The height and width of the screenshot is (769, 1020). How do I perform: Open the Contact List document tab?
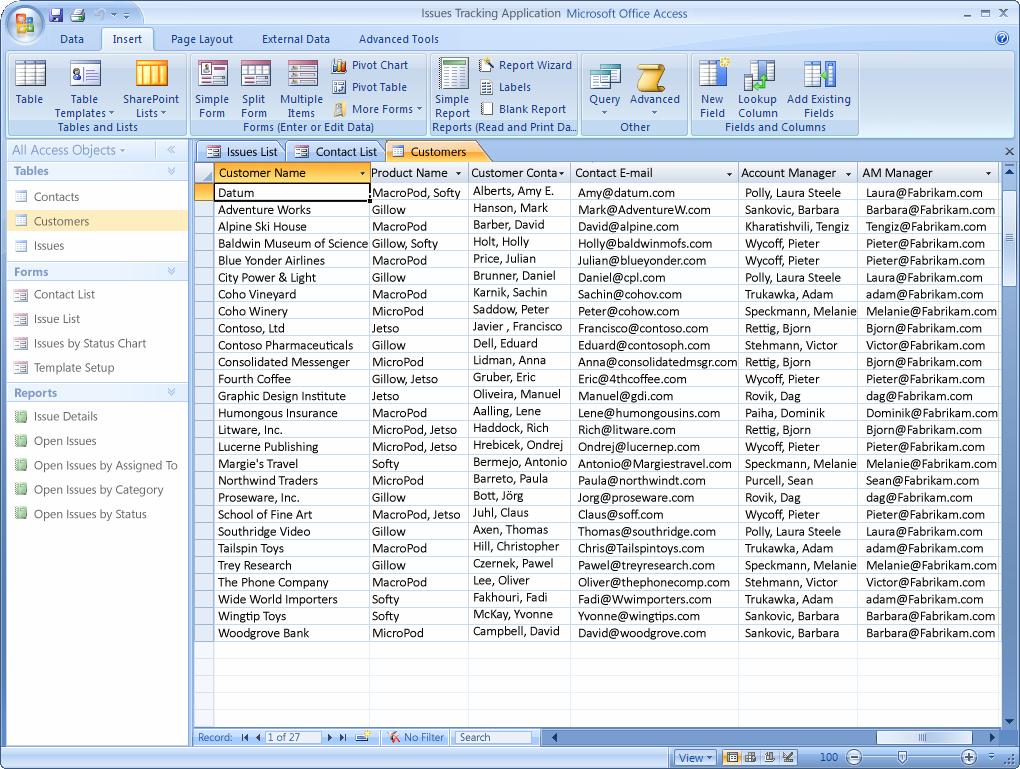336,152
